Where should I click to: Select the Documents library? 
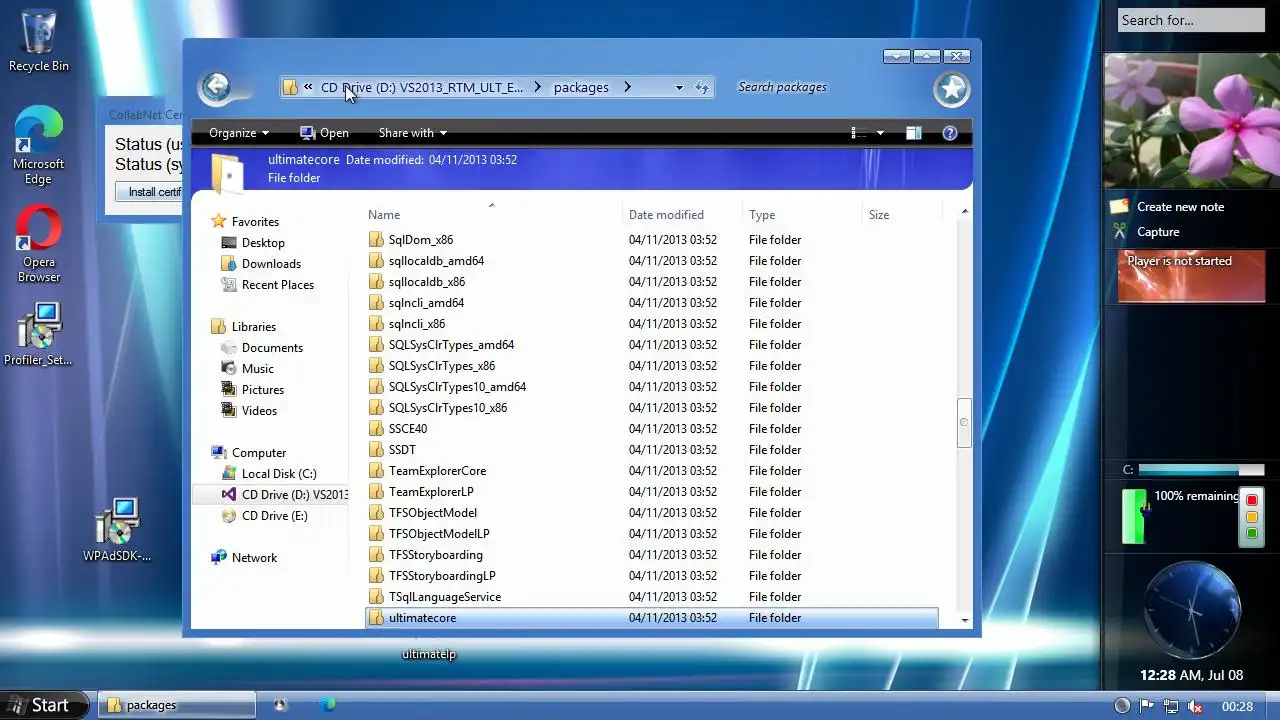(x=271, y=348)
